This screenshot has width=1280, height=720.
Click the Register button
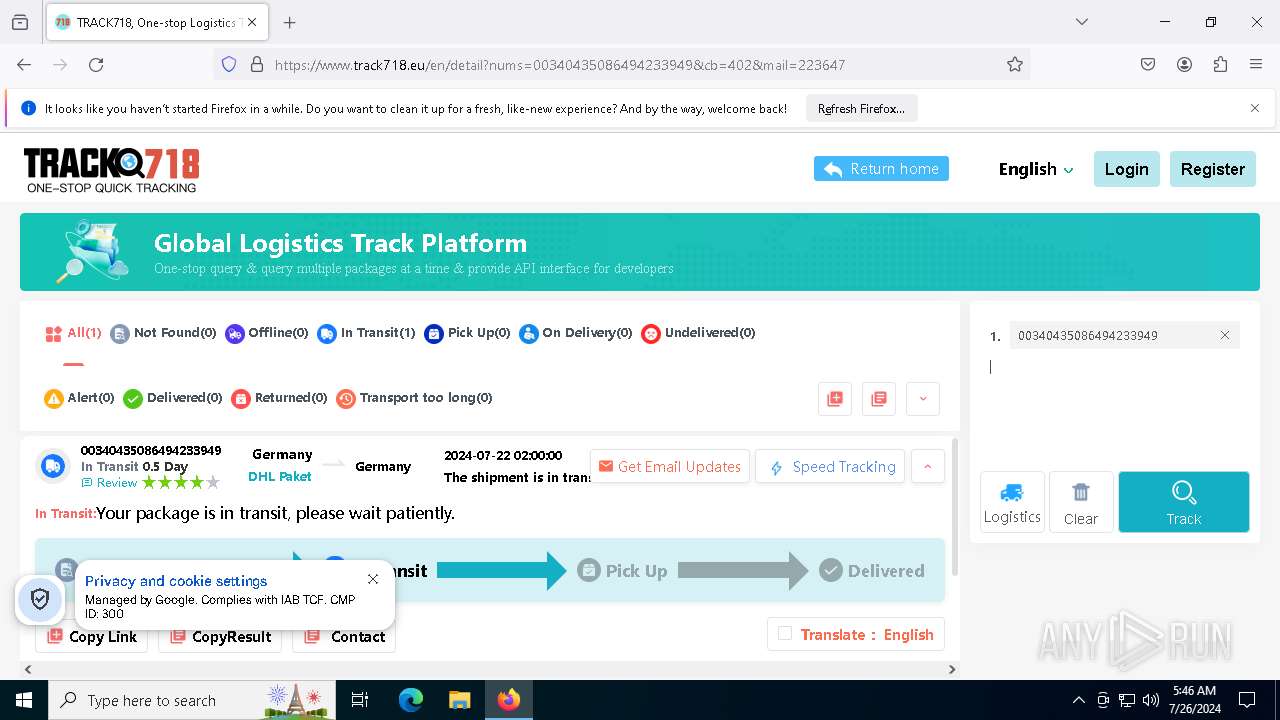pos(1212,169)
